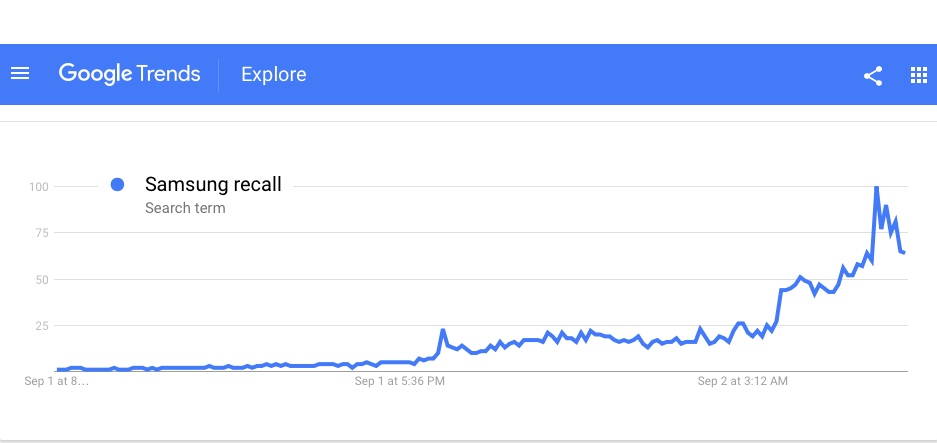Click the blue Samsung recall legend dot
The width and height of the screenshot is (937, 443).
click(118, 185)
